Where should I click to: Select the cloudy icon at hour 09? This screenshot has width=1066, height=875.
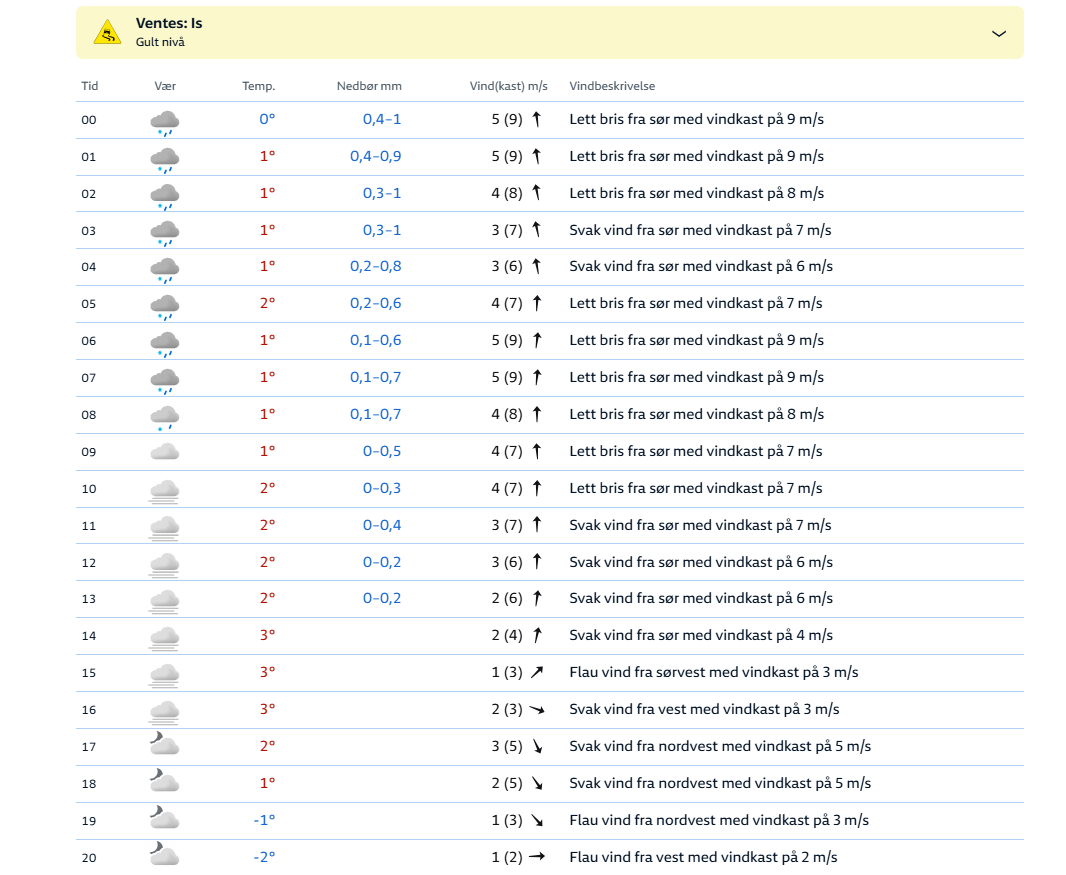click(x=165, y=452)
